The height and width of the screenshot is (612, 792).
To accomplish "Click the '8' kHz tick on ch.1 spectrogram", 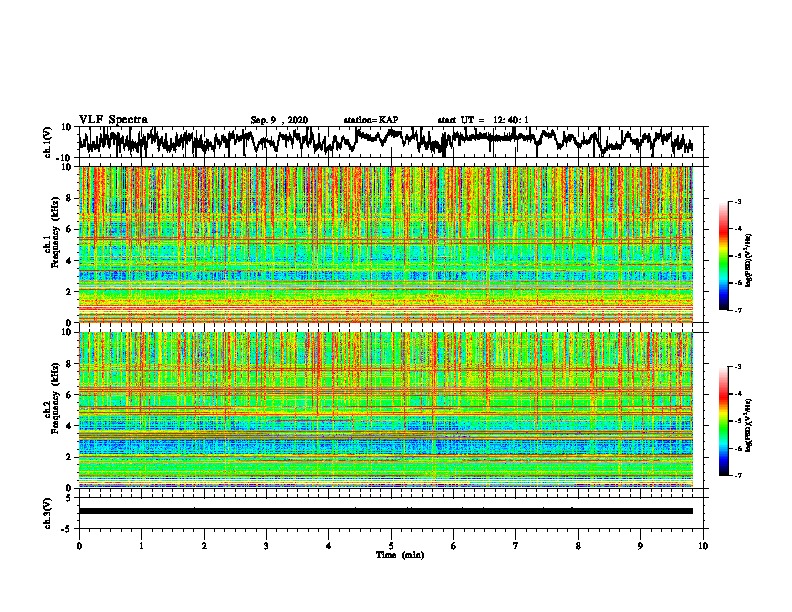I will (69, 198).
